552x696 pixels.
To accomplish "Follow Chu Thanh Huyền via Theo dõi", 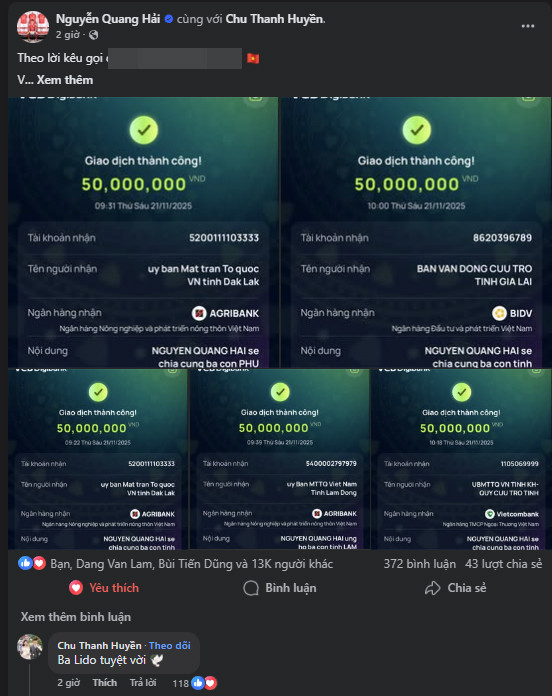I will pyautogui.click(x=170, y=645).
